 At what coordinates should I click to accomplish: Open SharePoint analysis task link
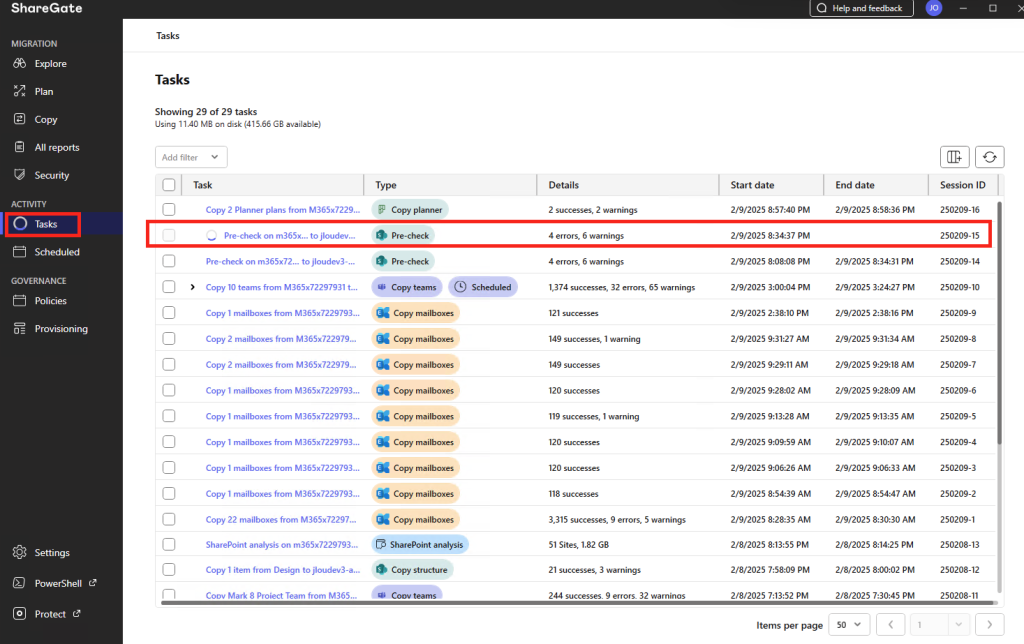coord(281,545)
